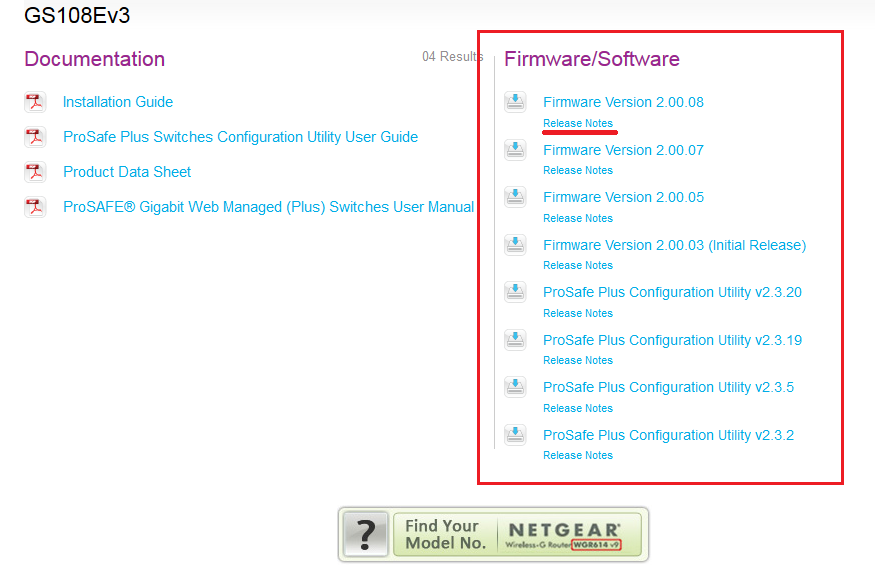
Task: Open the Product Data Sheet link
Action: coord(127,172)
